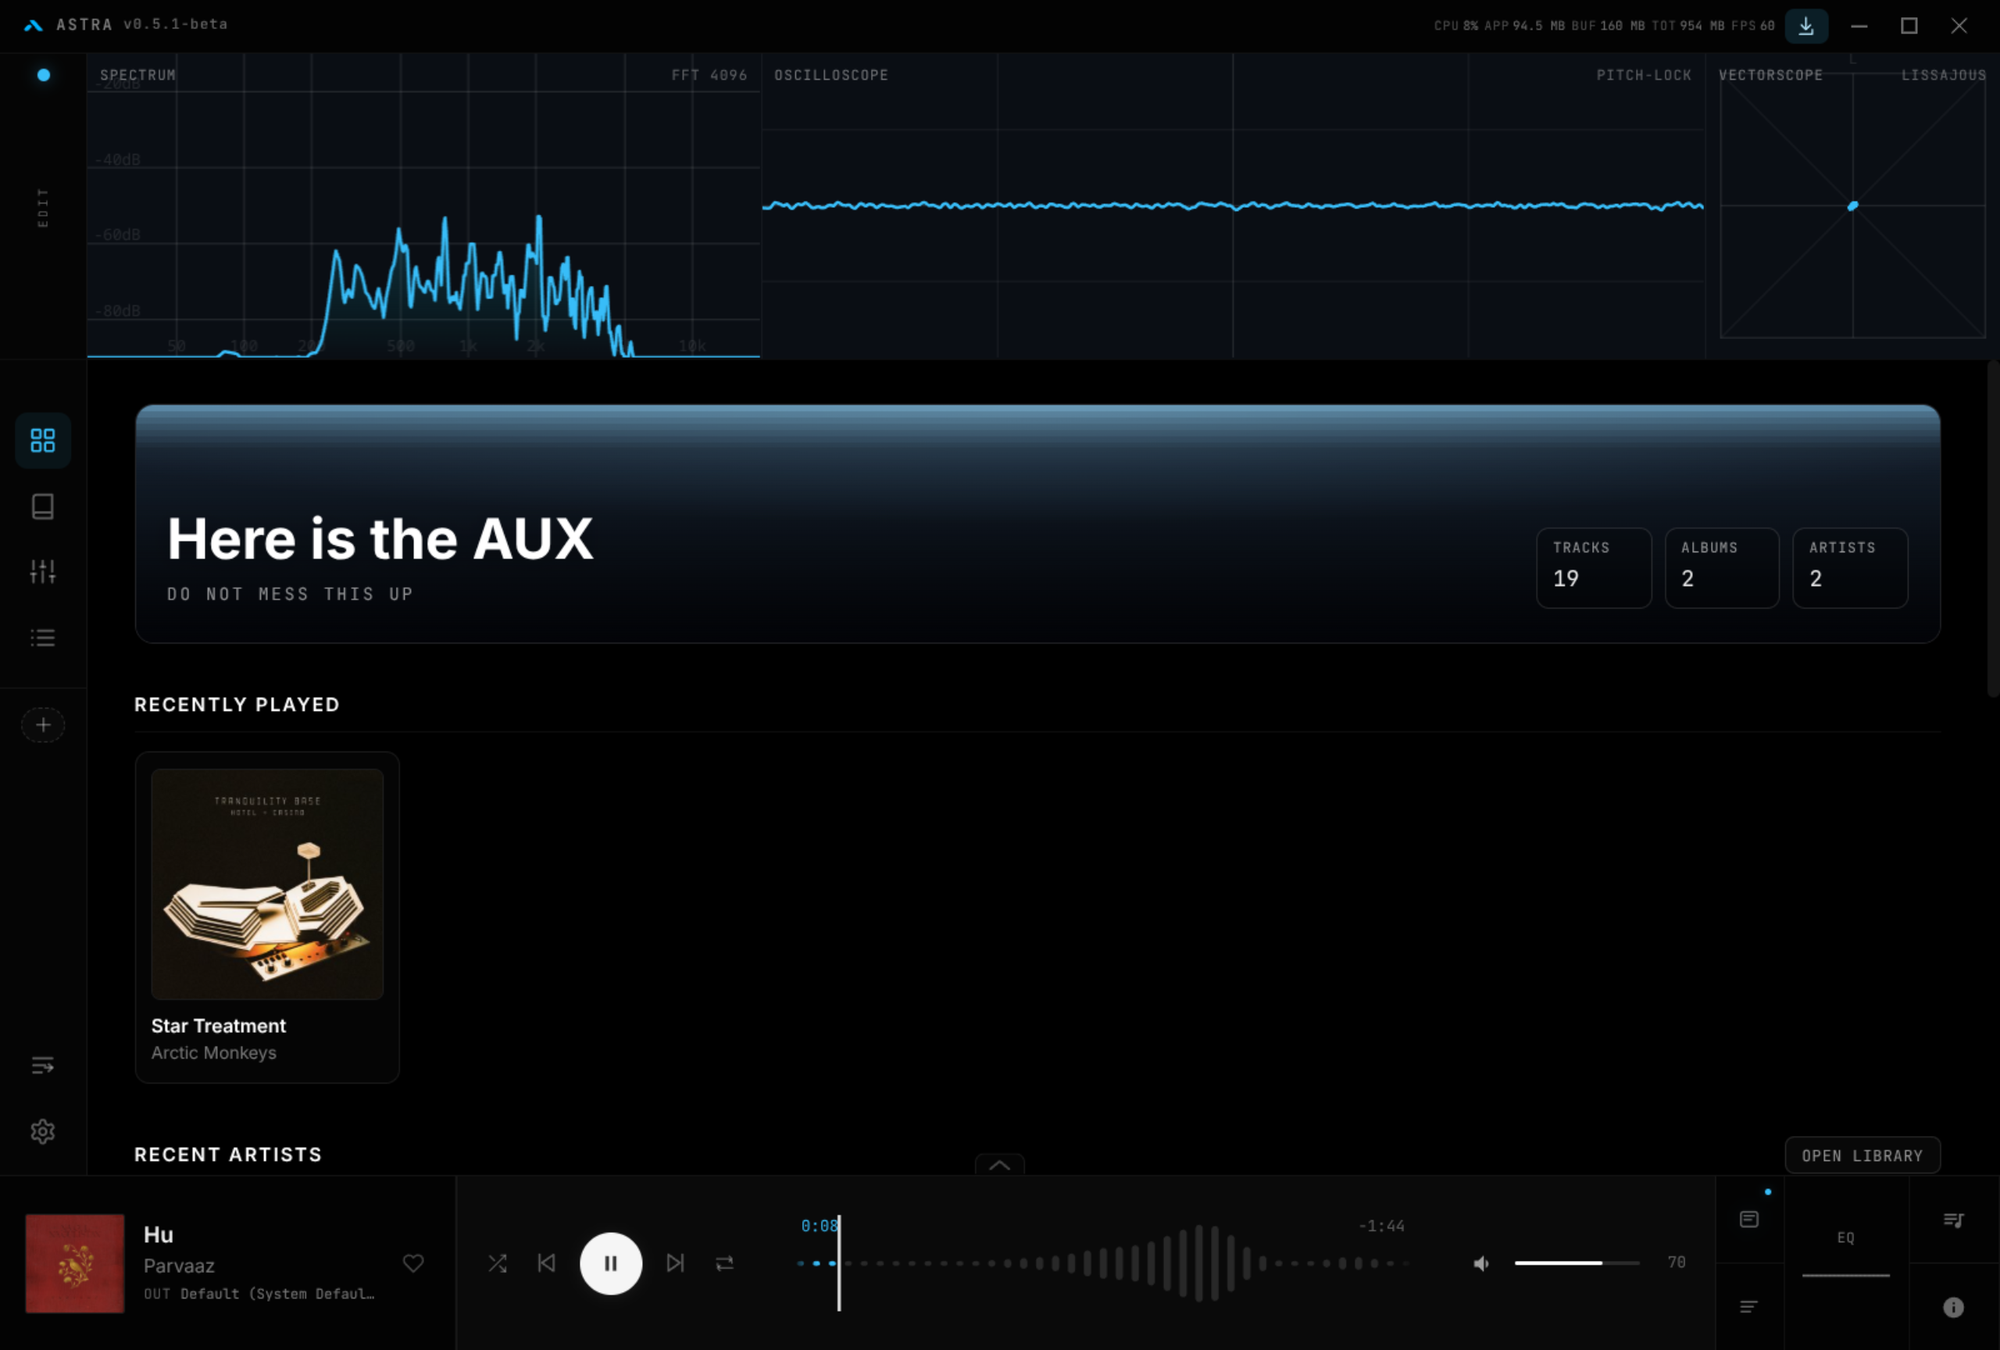
Task: Open the play queue music-list icon
Action: [1953, 1220]
